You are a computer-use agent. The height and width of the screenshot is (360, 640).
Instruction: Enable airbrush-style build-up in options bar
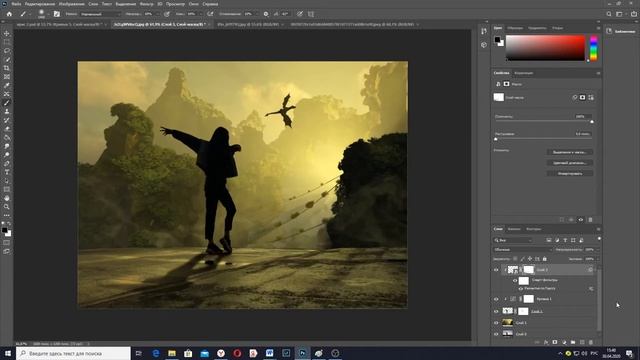(x=210, y=14)
